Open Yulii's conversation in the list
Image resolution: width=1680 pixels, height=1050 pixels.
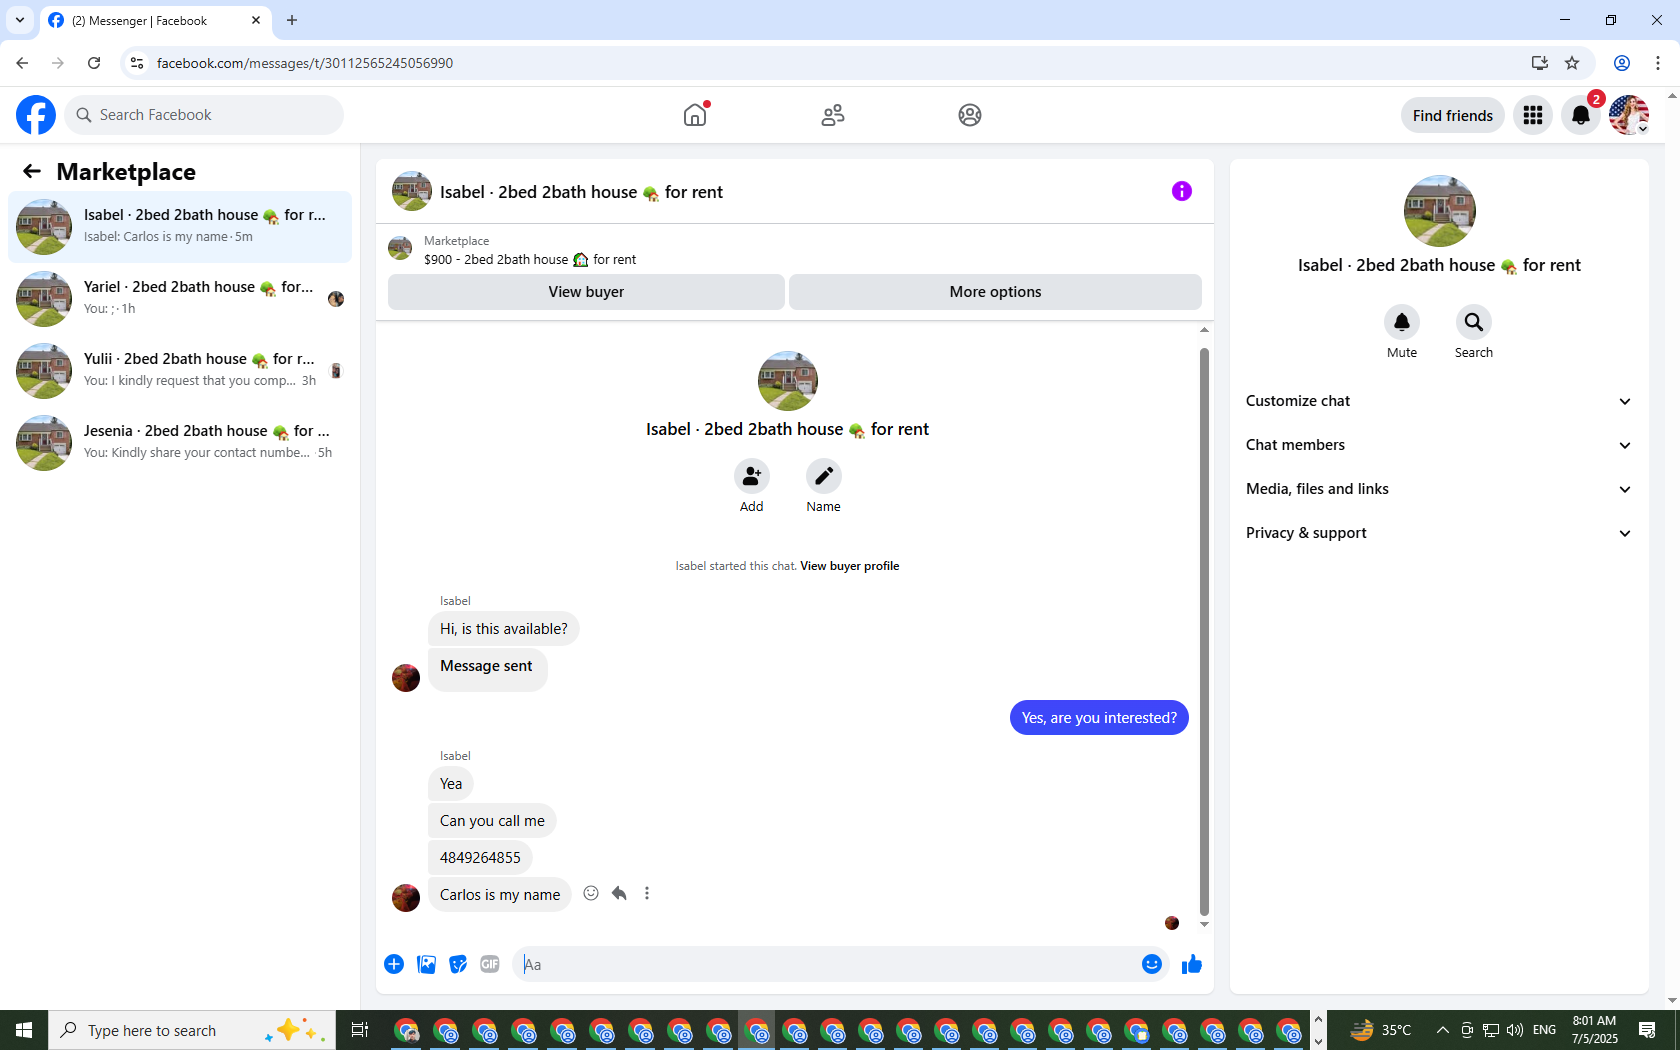tap(180, 371)
